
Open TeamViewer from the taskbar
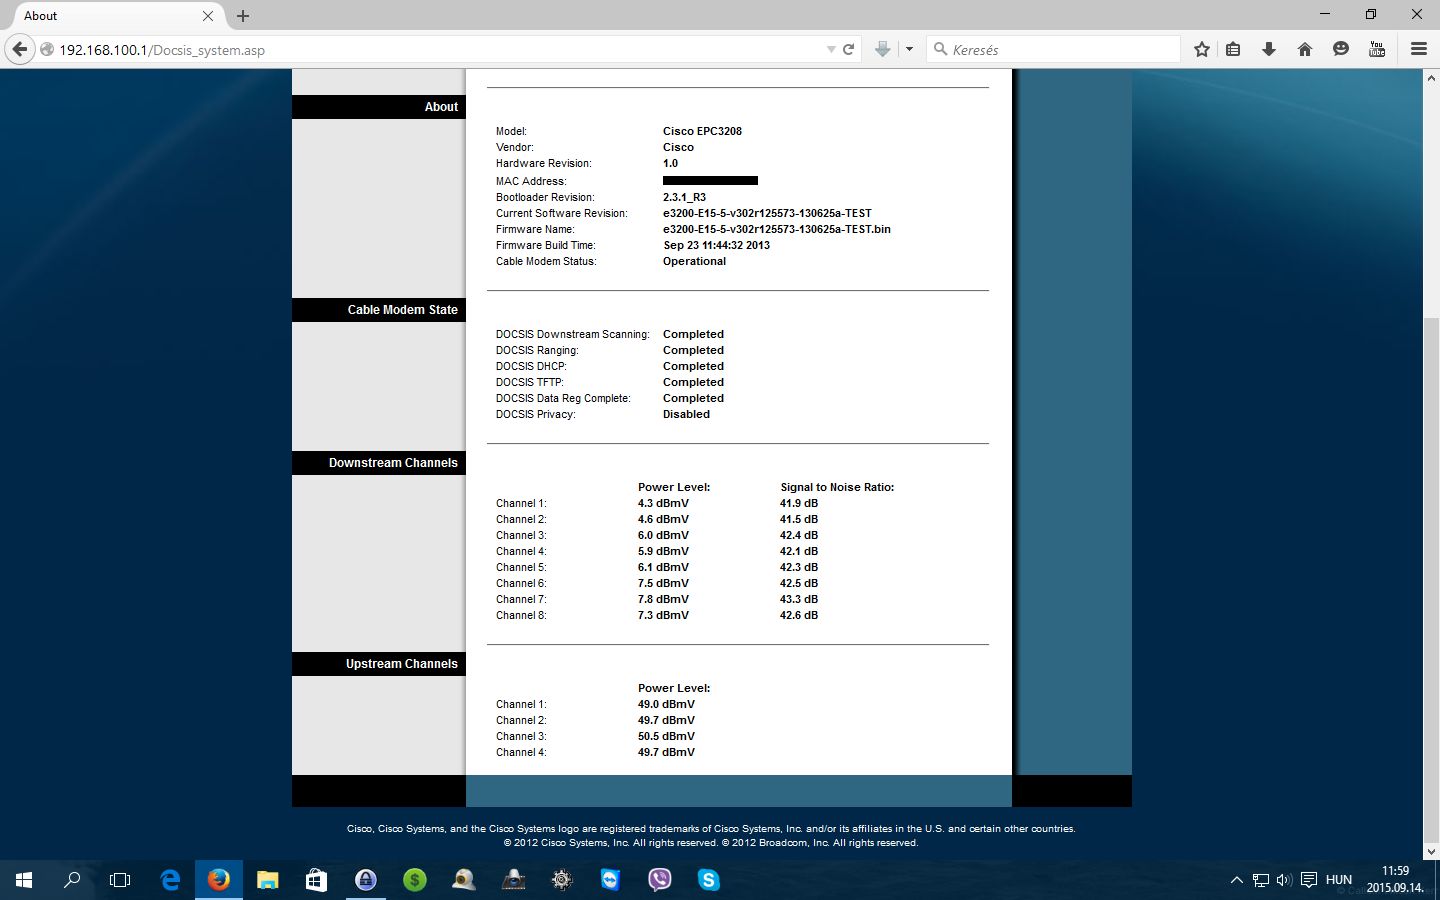(610, 880)
